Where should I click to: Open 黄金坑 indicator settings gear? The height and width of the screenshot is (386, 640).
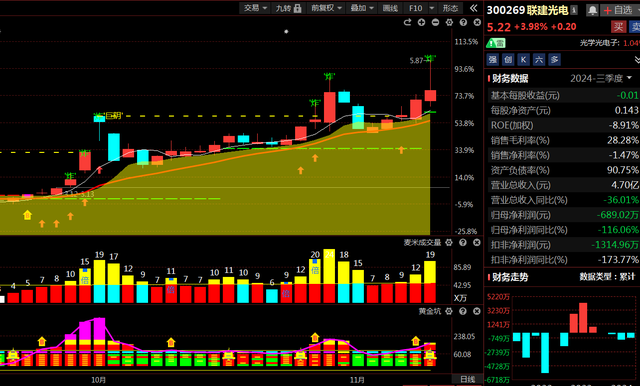tap(449, 311)
